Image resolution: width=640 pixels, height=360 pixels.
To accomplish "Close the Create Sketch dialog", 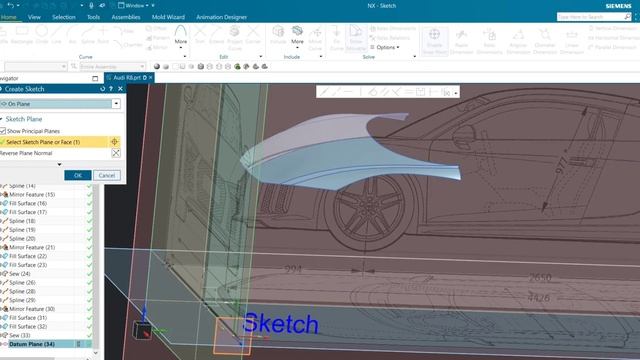I will tap(120, 89).
